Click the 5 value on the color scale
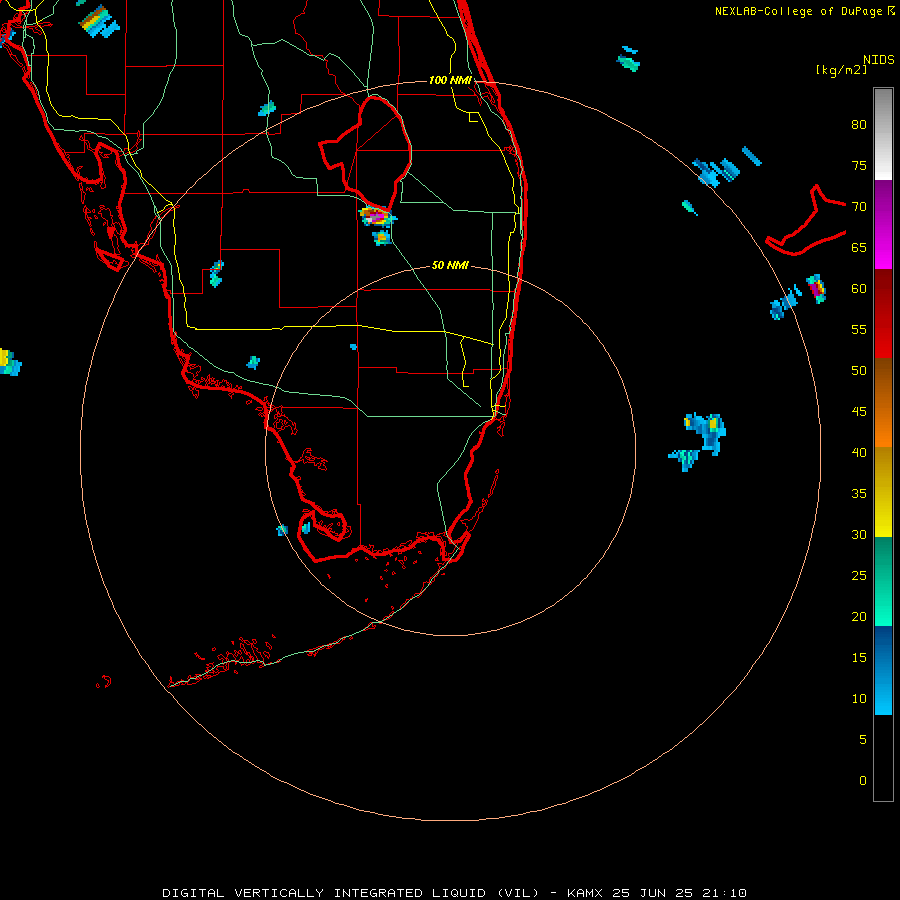 [x=863, y=740]
